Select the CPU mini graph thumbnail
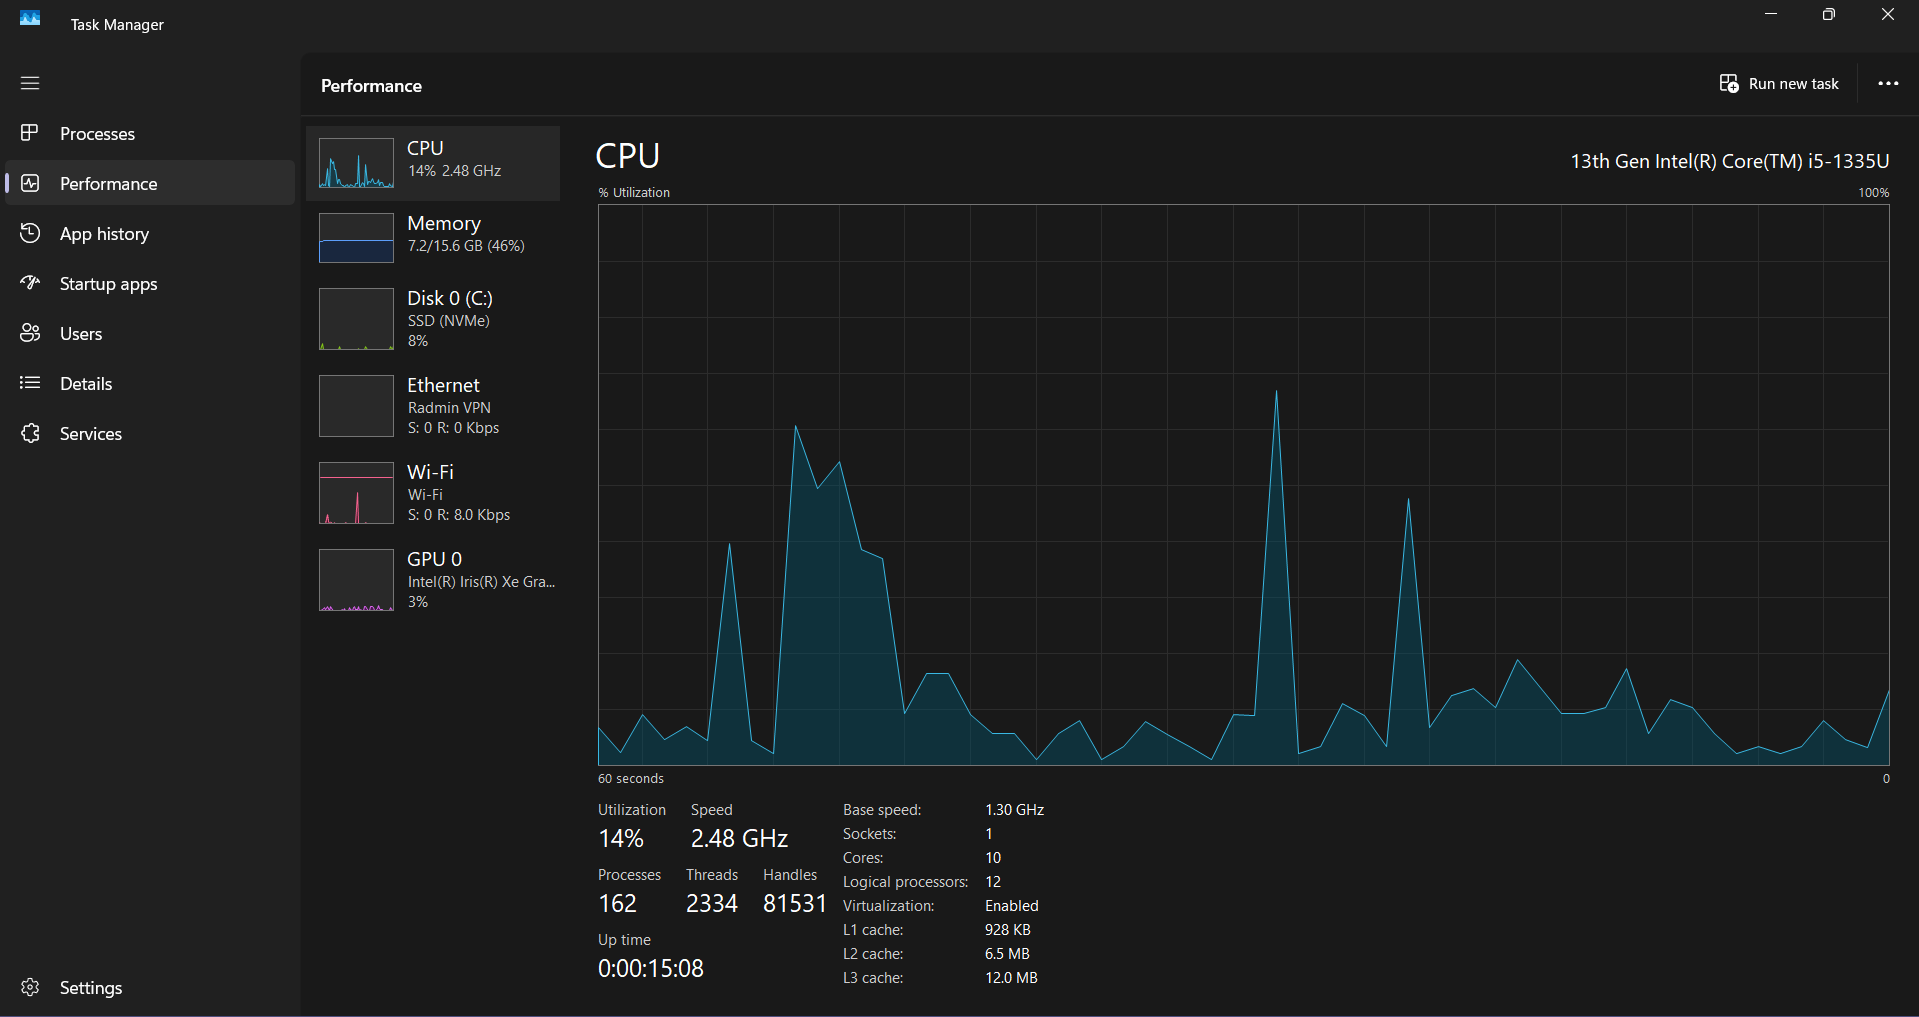The width and height of the screenshot is (1919, 1017). [x=356, y=163]
